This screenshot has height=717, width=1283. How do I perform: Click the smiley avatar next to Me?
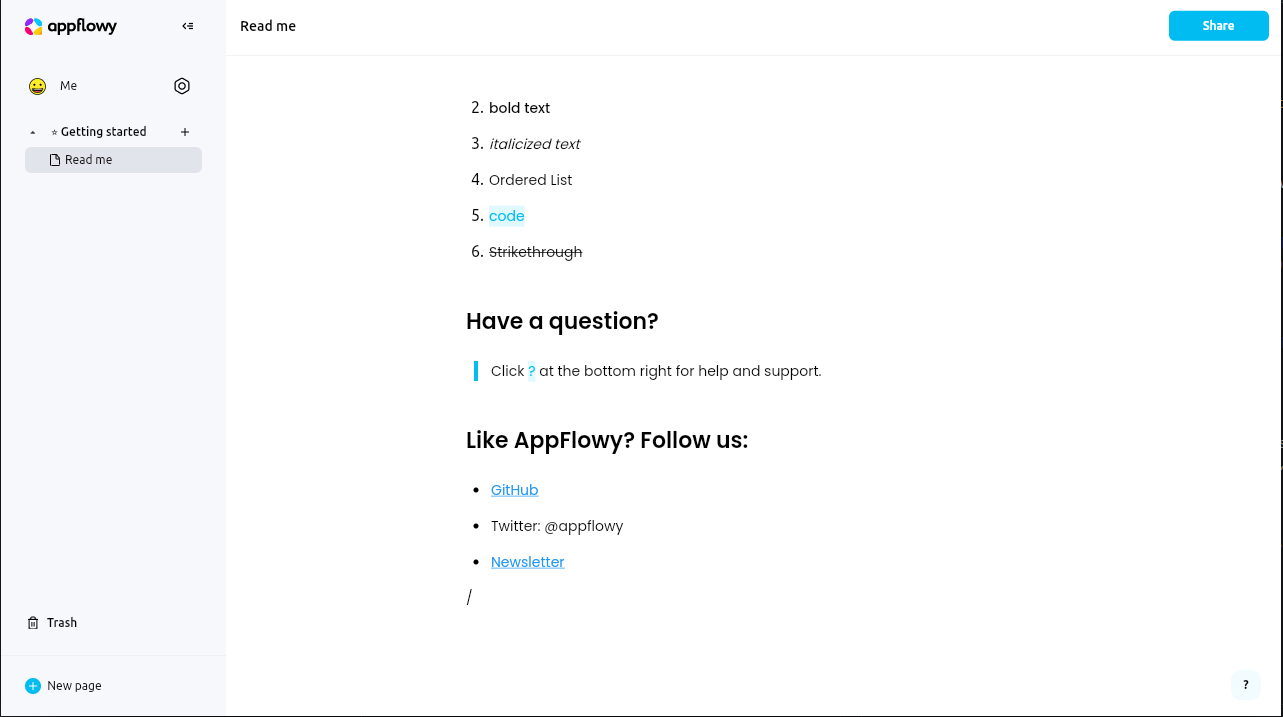coord(37,86)
